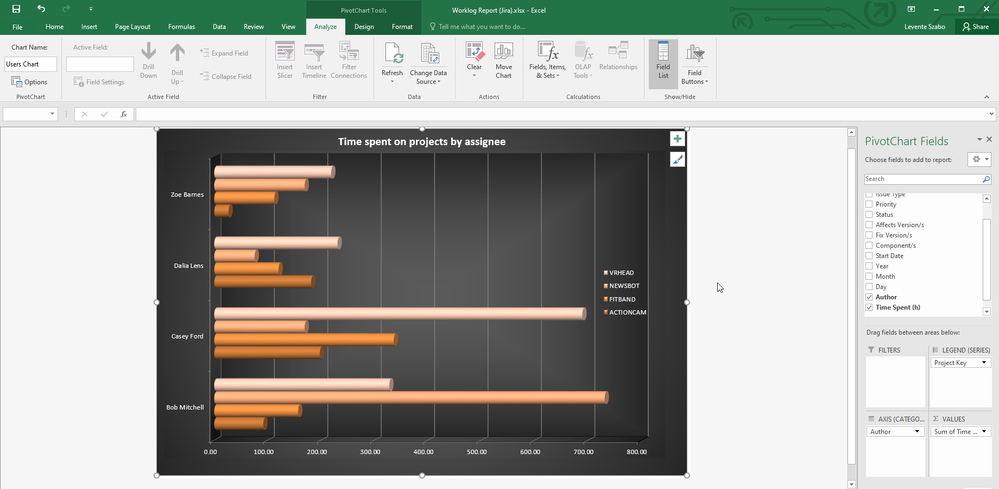This screenshot has height=489, width=999.
Task: Click the Chart Elements plus icon
Action: (x=677, y=140)
